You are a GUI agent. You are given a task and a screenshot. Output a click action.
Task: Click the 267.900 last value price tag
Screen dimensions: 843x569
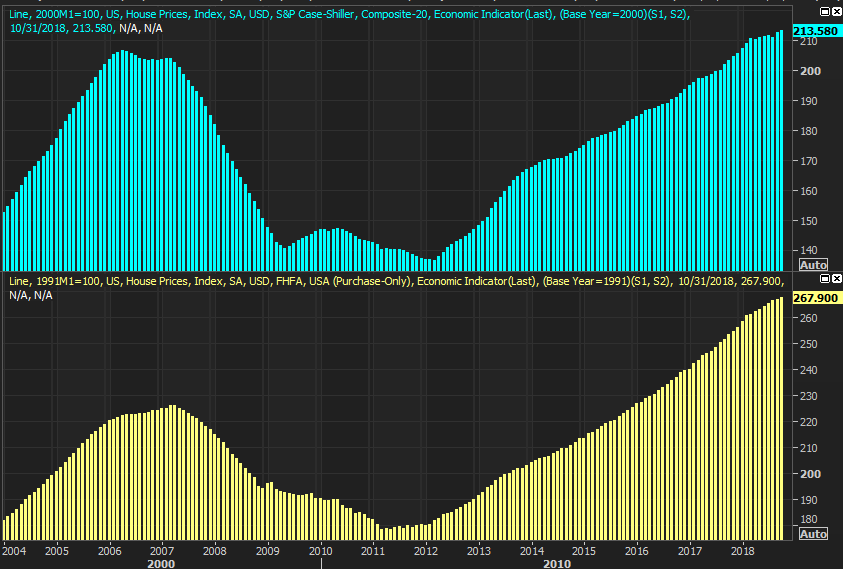coord(815,297)
